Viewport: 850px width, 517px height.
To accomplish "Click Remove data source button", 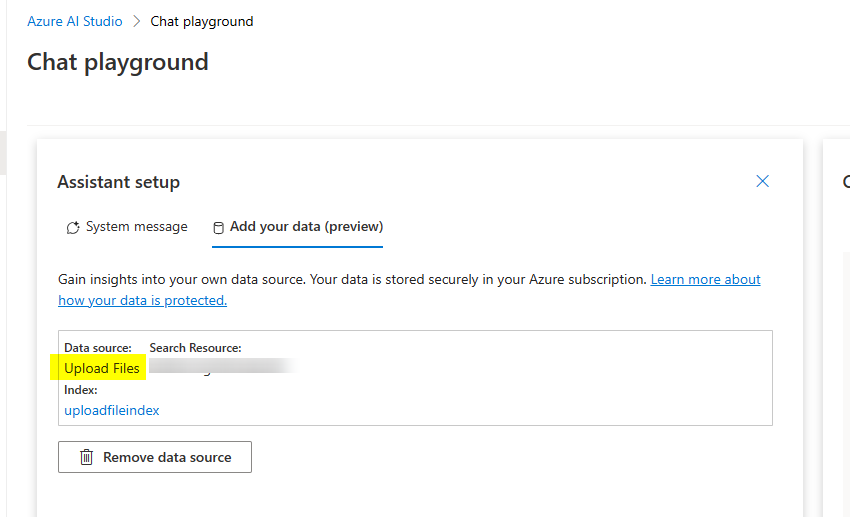I will coord(155,457).
